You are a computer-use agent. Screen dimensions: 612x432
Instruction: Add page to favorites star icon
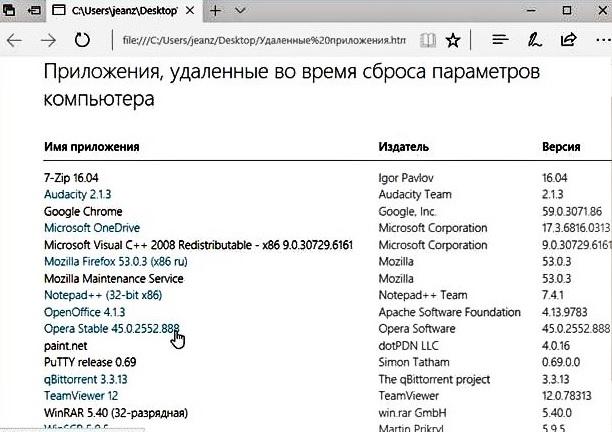(453, 40)
